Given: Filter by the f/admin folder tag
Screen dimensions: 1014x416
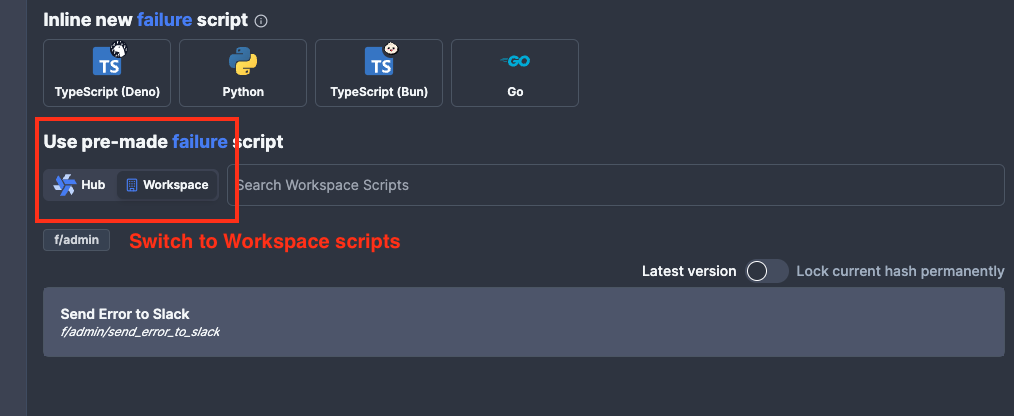Looking at the screenshot, I should tap(76, 240).
